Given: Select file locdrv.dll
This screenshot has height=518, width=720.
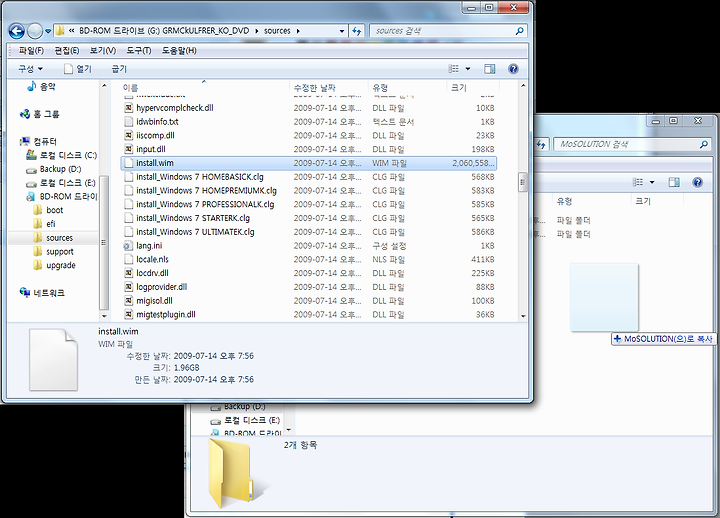Looking at the screenshot, I should point(309,273).
